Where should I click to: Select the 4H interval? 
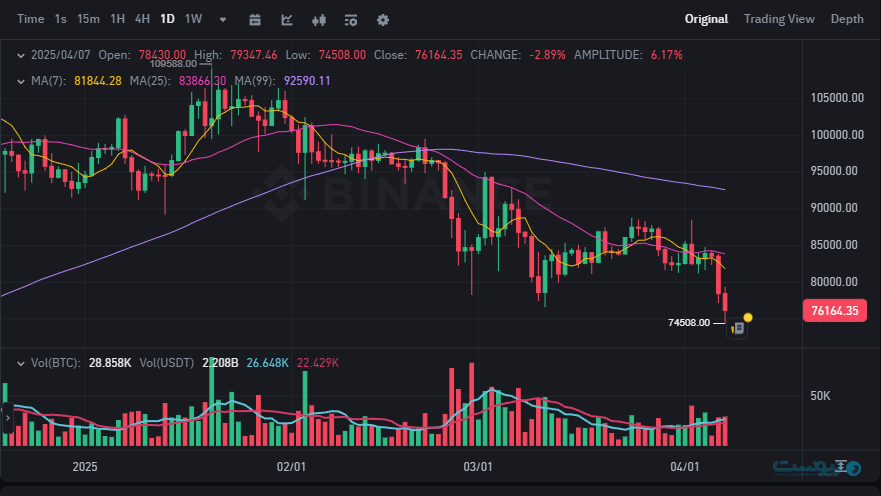142,19
